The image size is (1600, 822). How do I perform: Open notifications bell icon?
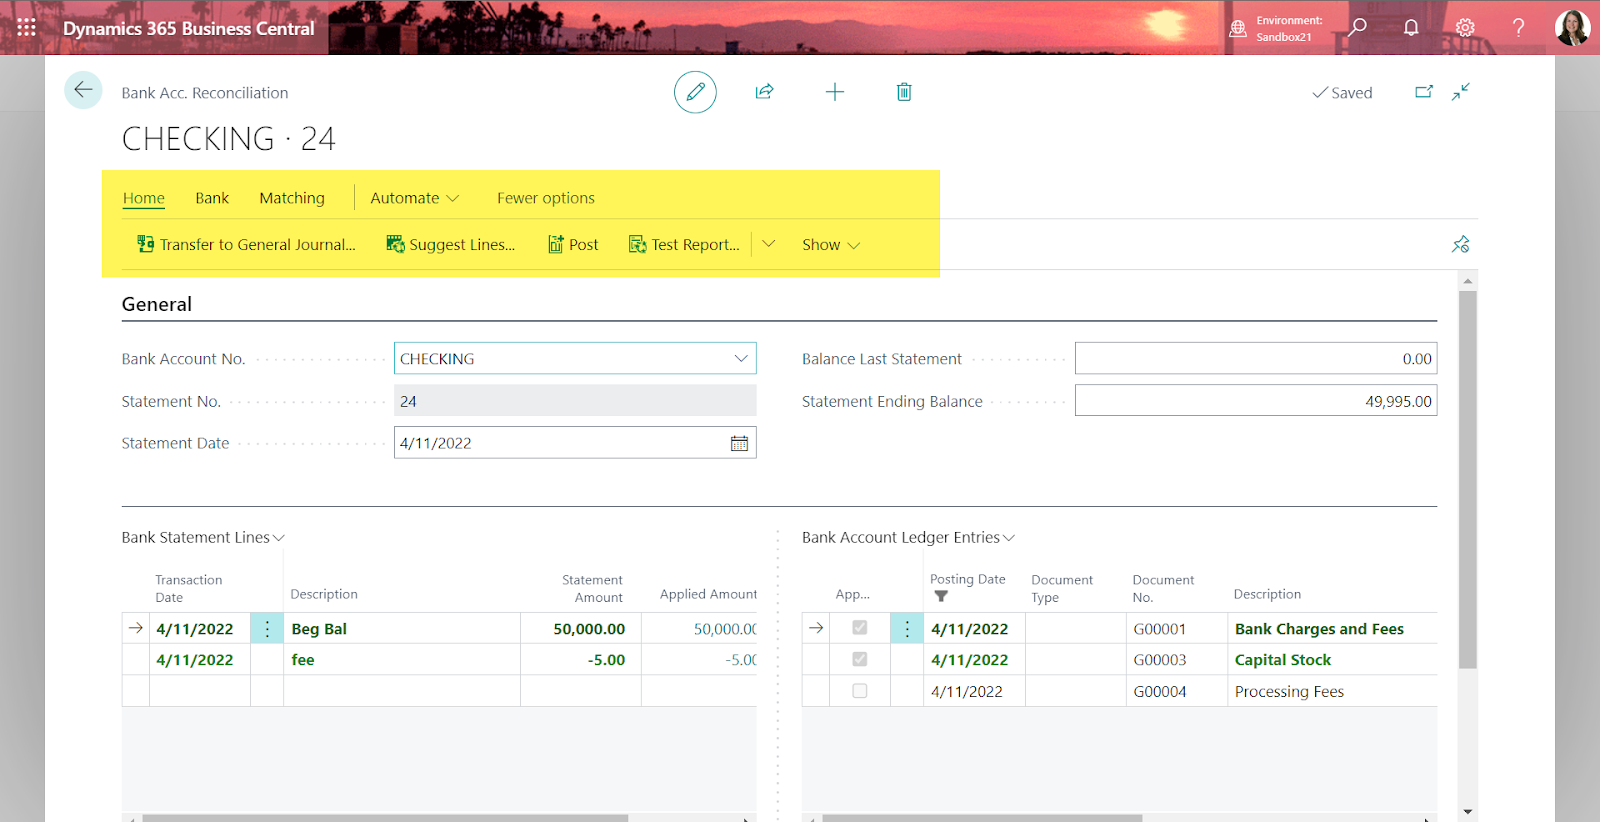1411,27
